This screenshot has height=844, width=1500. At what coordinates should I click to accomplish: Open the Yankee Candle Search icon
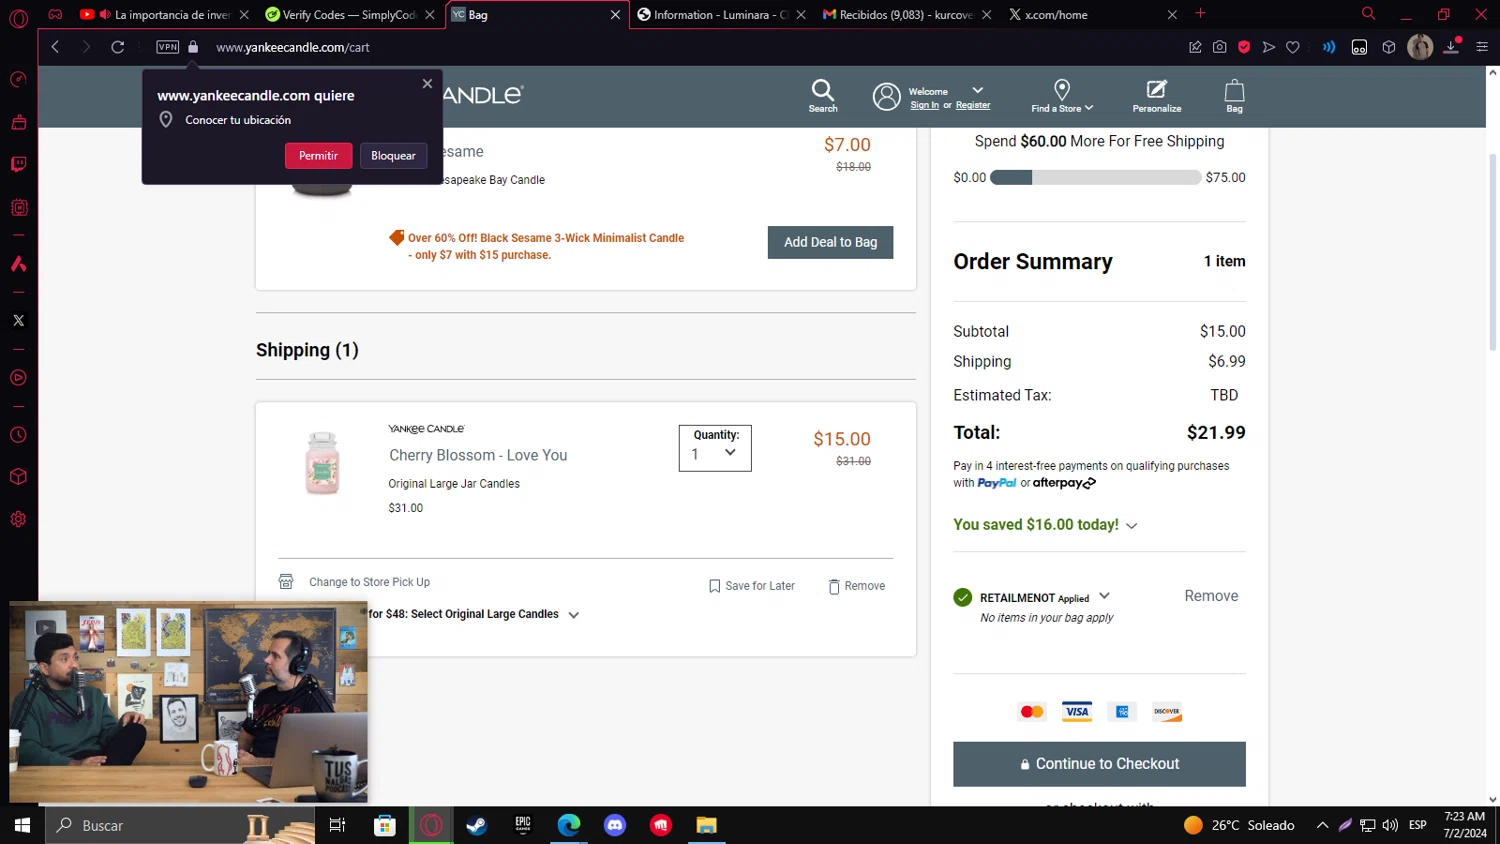tap(823, 96)
